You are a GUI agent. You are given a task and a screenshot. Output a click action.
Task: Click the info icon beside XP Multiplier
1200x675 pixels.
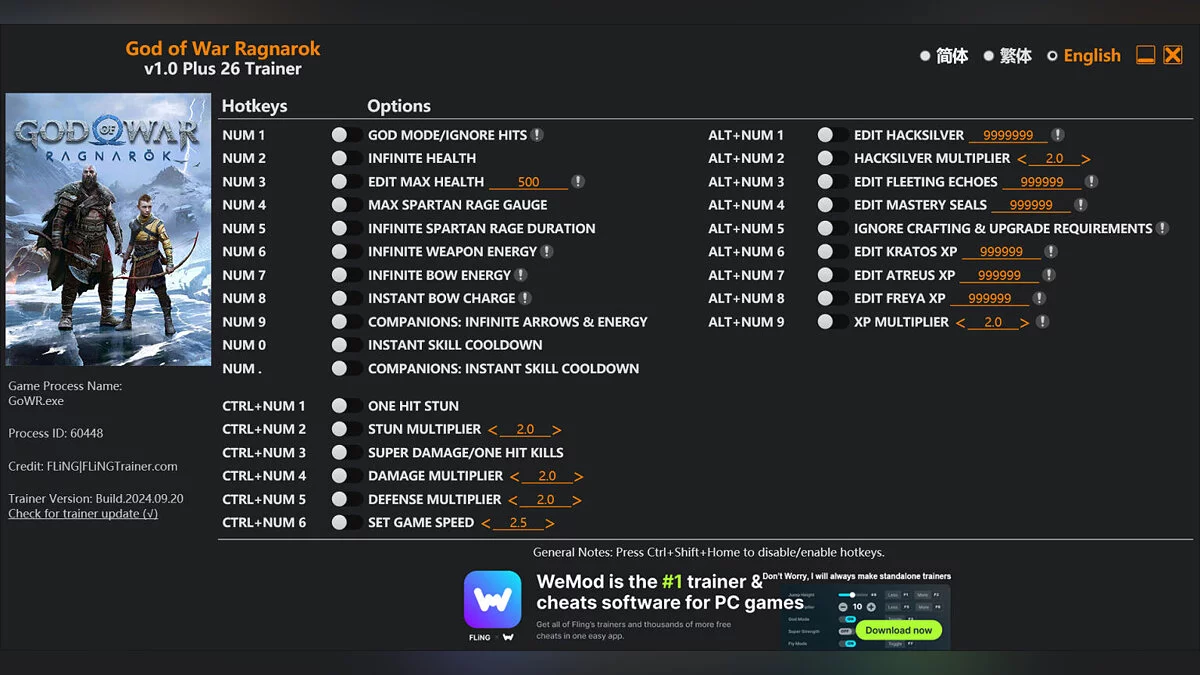(x=1043, y=322)
